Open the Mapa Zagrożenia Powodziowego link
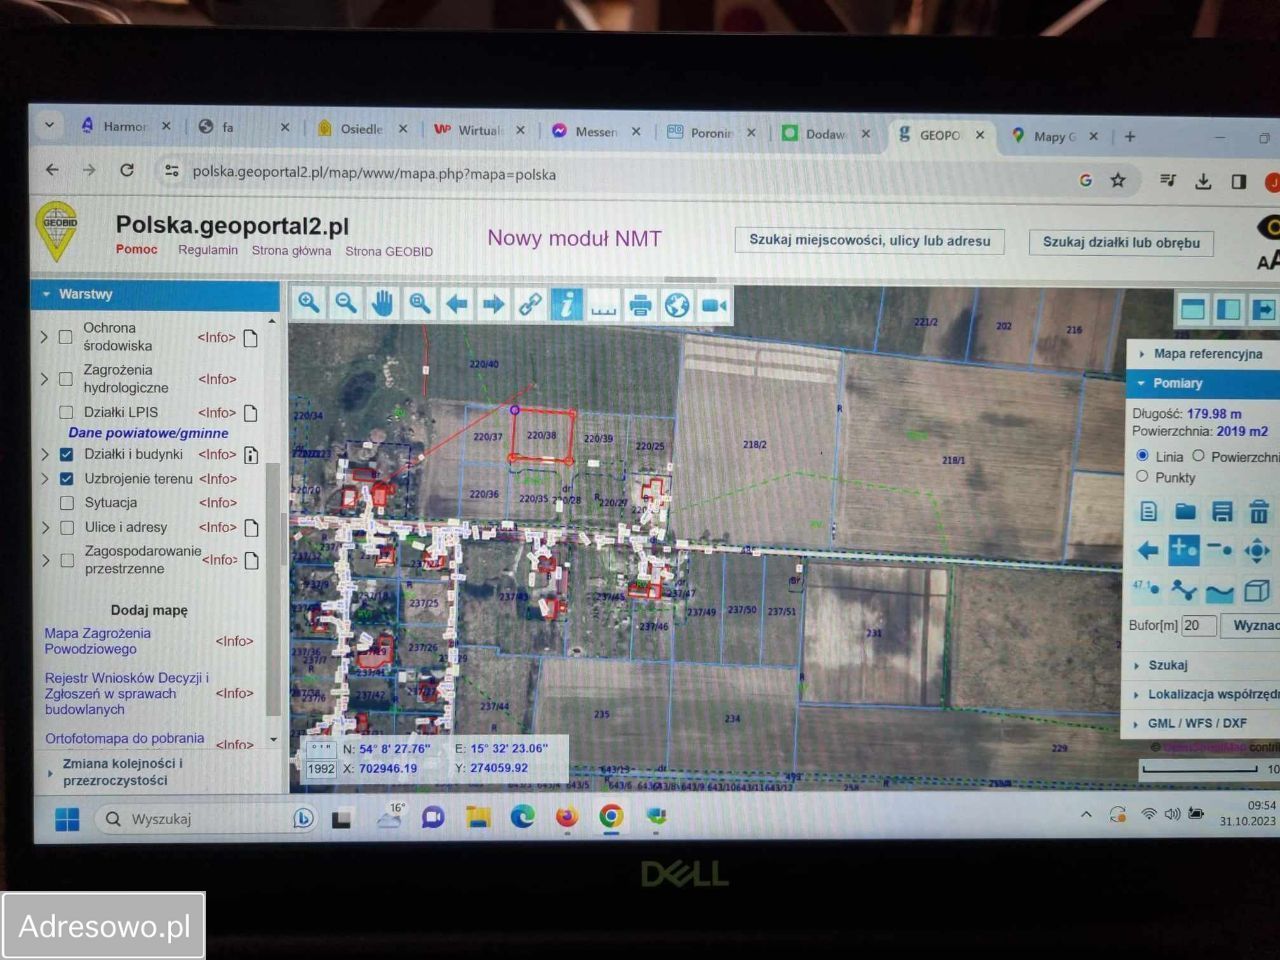This screenshot has width=1280, height=960. 97,641
